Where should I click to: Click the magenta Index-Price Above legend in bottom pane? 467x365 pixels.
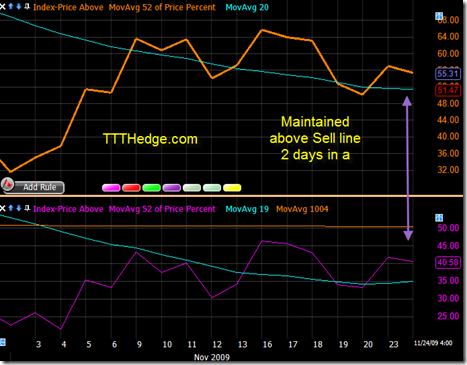68,209
